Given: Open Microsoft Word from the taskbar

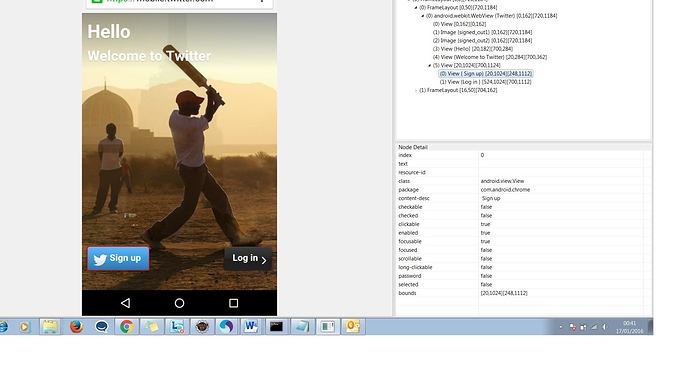Looking at the screenshot, I should [x=251, y=327].
